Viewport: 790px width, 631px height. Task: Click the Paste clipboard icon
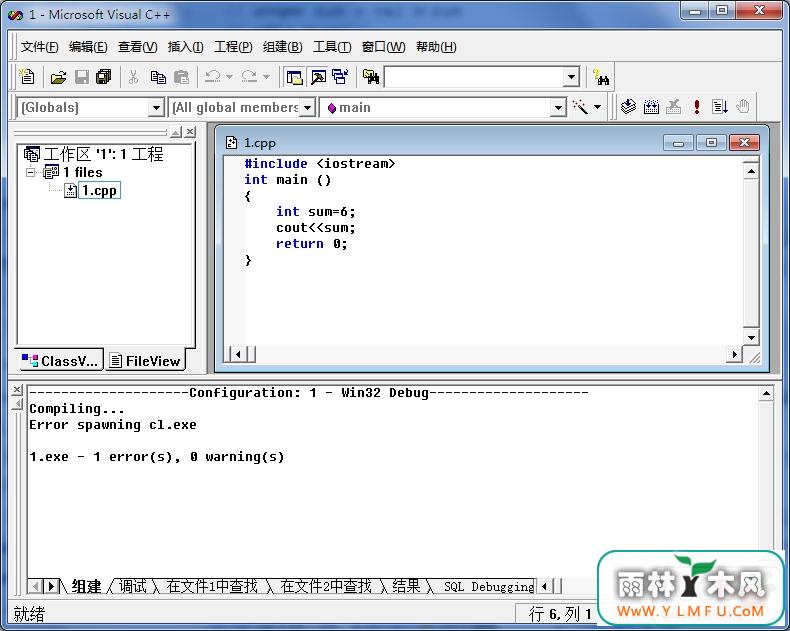[x=181, y=77]
